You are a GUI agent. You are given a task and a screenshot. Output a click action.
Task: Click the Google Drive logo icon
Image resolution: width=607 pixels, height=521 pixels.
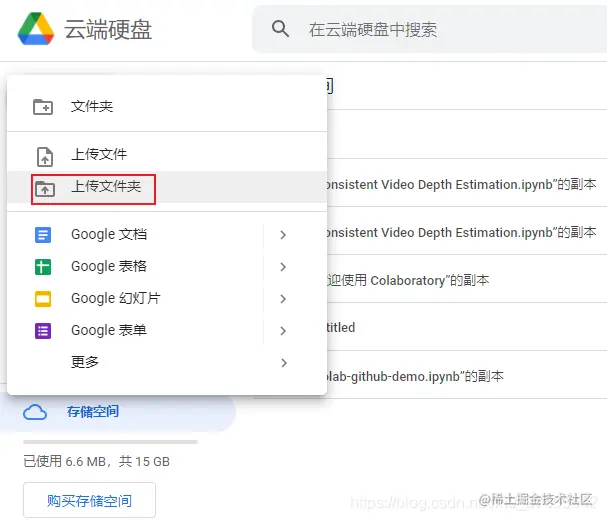(x=36, y=29)
